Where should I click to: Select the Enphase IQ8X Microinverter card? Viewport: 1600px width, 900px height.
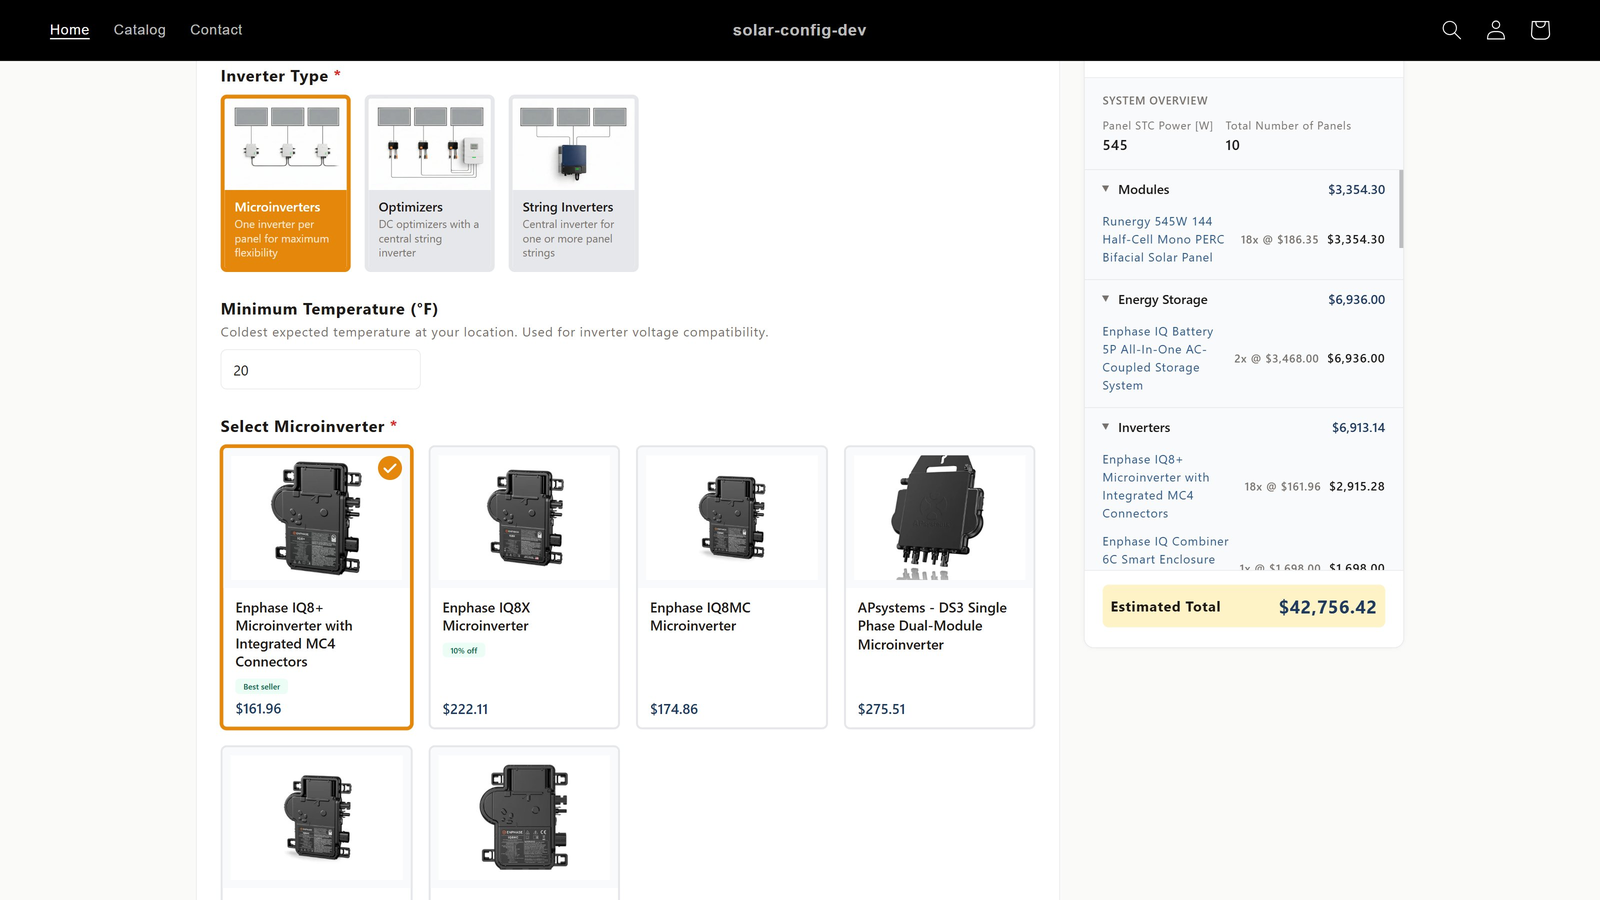point(524,587)
